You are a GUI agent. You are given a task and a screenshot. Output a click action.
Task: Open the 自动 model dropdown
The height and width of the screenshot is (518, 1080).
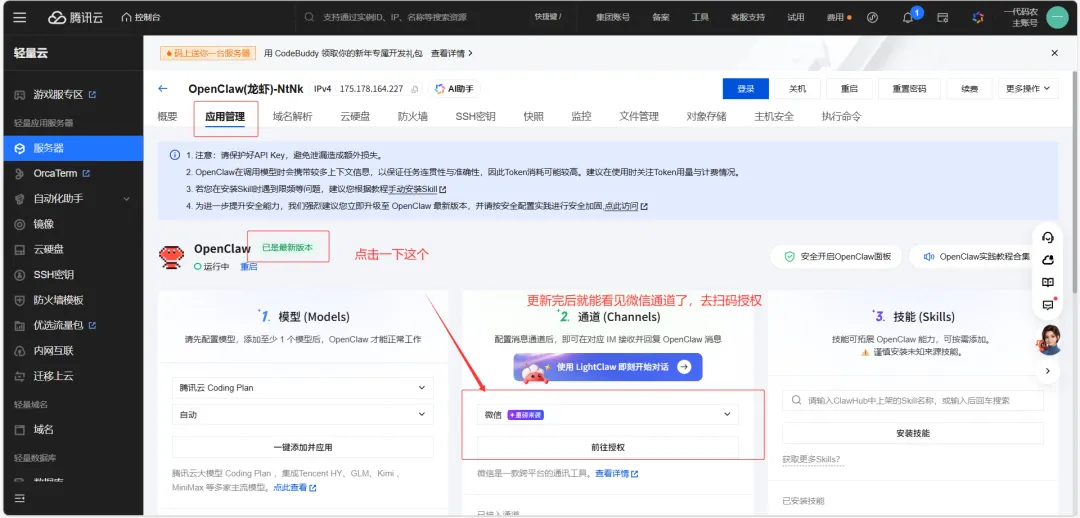302,415
